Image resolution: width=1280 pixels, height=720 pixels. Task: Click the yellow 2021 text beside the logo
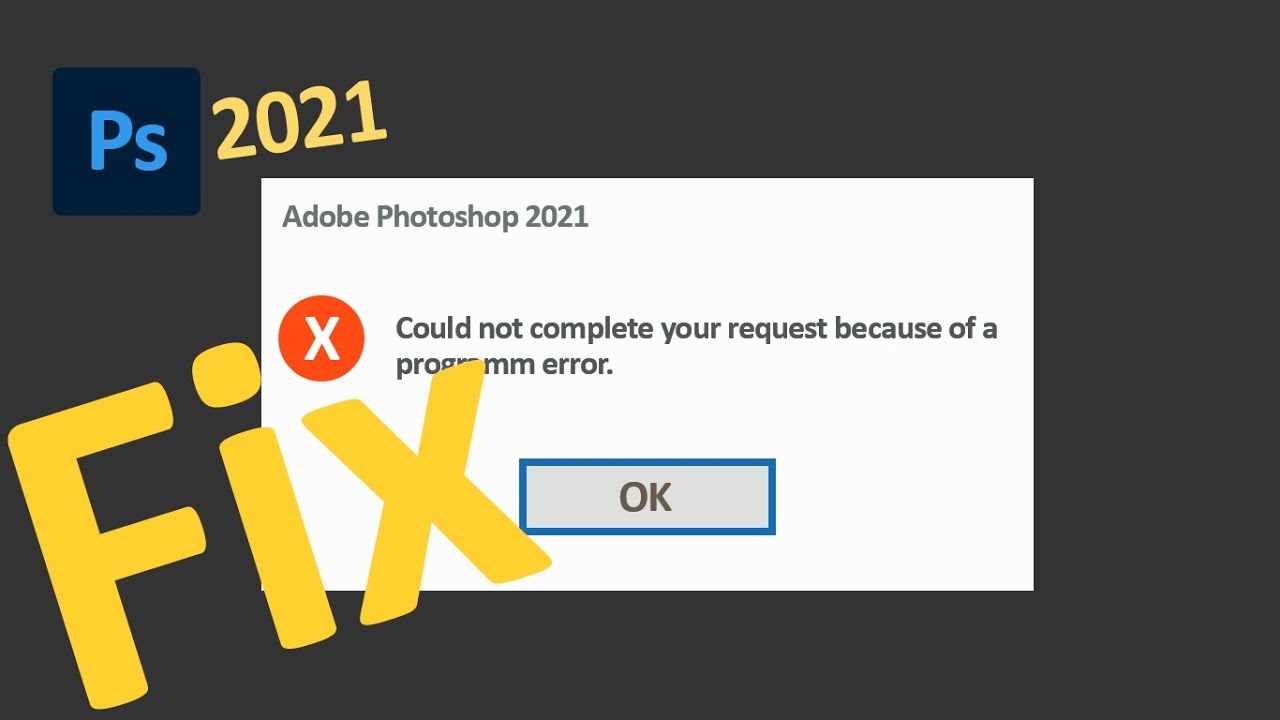click(x=298, y=122)
